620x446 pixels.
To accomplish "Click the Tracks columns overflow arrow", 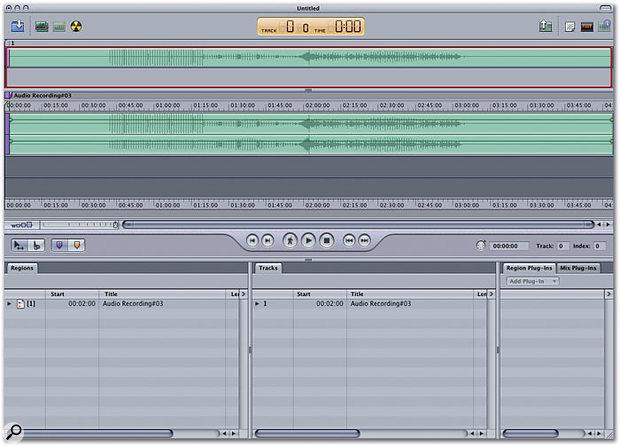I will coord(491,294).
